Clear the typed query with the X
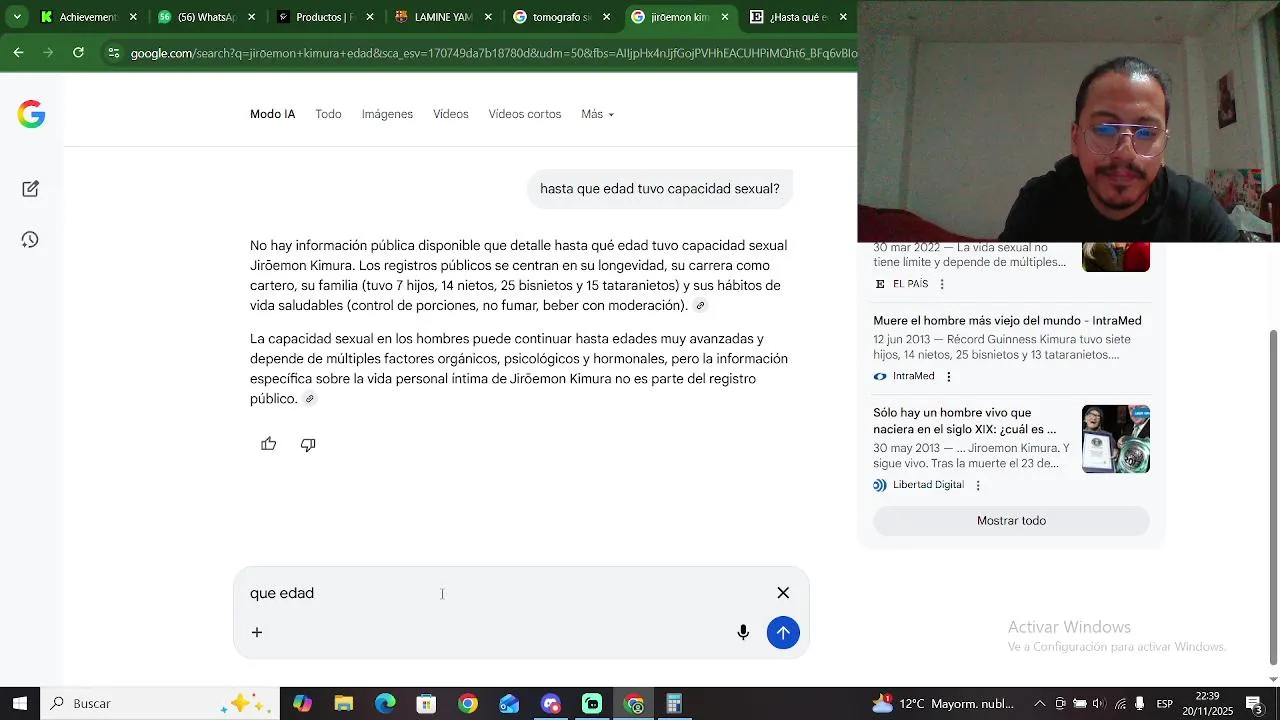 click(x=783, y=593)
